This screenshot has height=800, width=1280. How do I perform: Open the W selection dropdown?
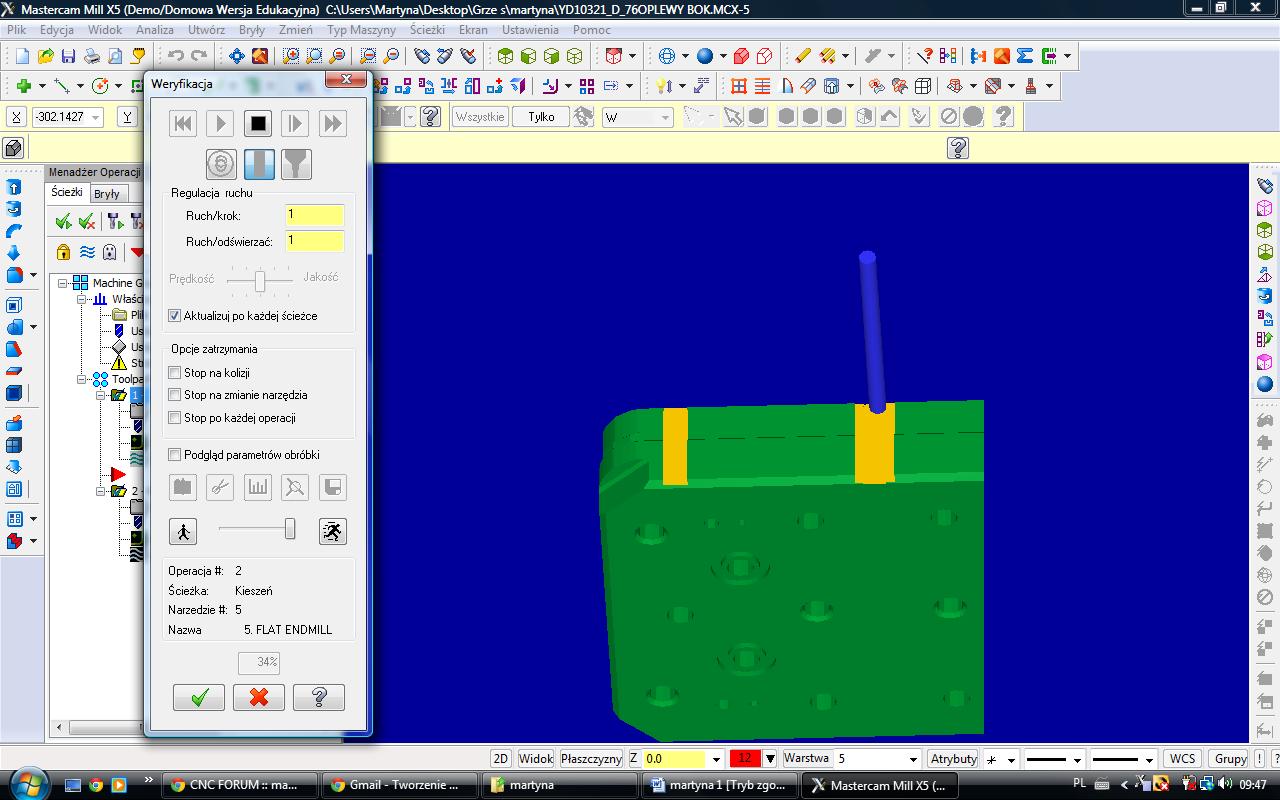[665, 117]
